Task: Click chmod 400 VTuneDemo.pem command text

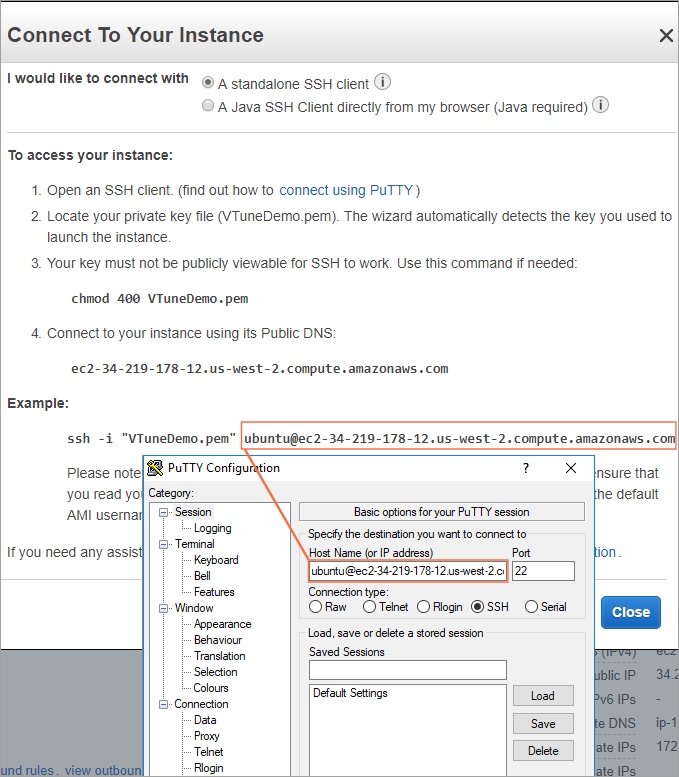Action: tap(160, 299)
